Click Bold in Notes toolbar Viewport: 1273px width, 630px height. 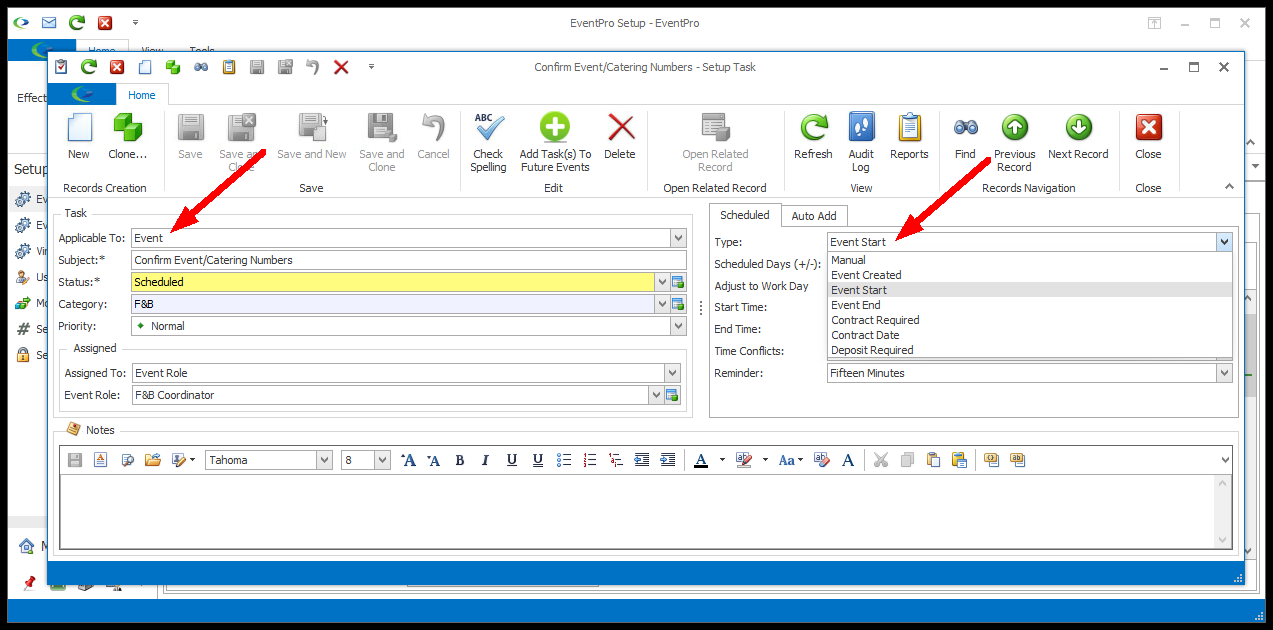[x=460, y=460]
